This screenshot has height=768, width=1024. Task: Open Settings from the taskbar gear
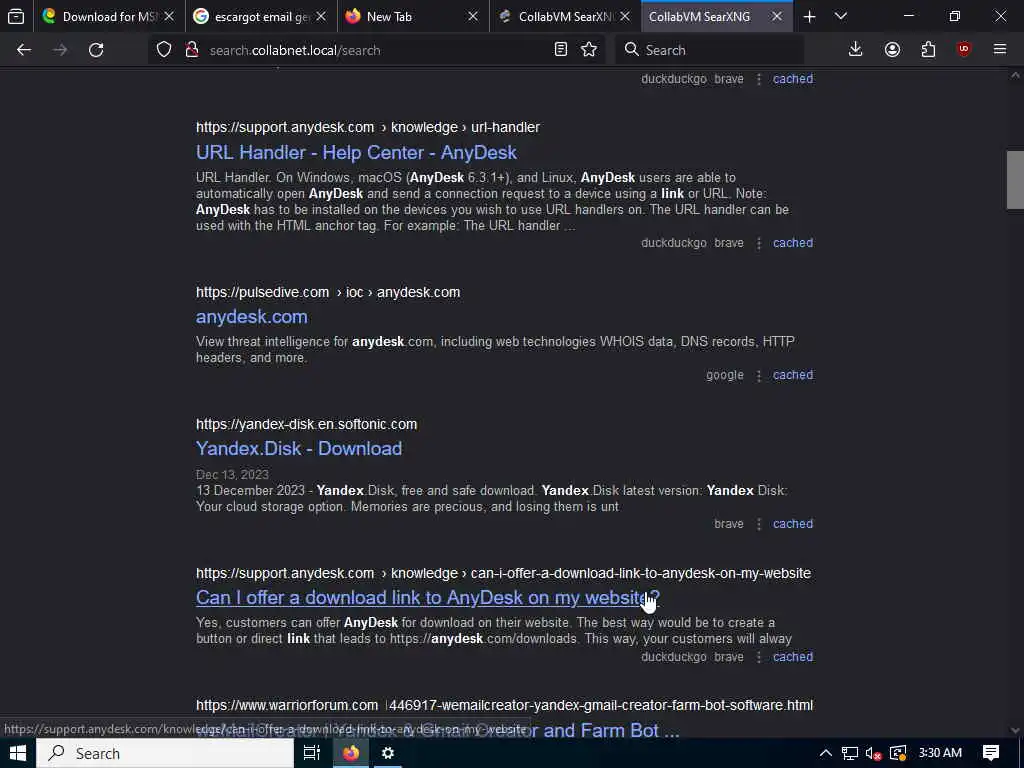[x=388, y=753]
